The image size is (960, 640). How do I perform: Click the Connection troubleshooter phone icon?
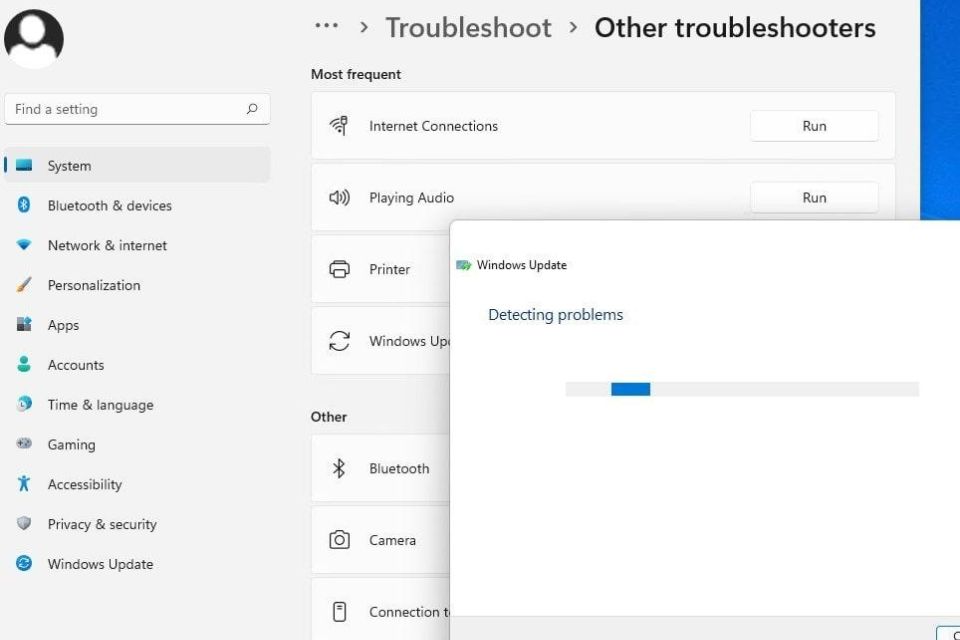tap(339, 611)
